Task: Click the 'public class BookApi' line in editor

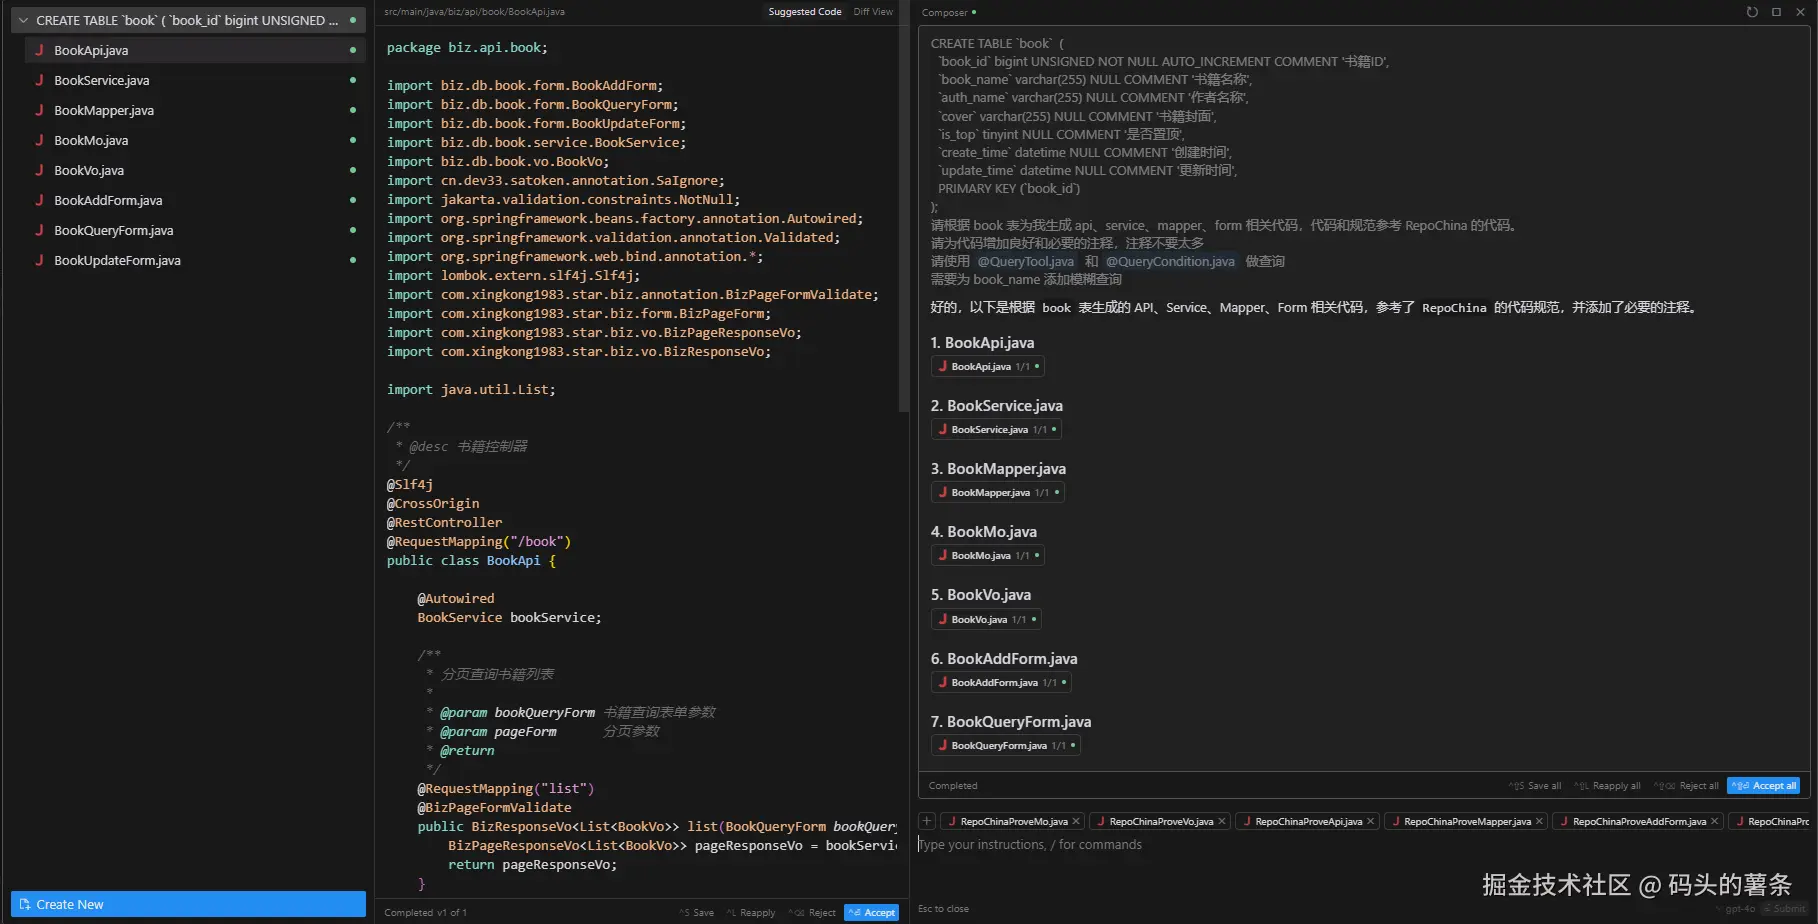Action: [x=471, y=561]
